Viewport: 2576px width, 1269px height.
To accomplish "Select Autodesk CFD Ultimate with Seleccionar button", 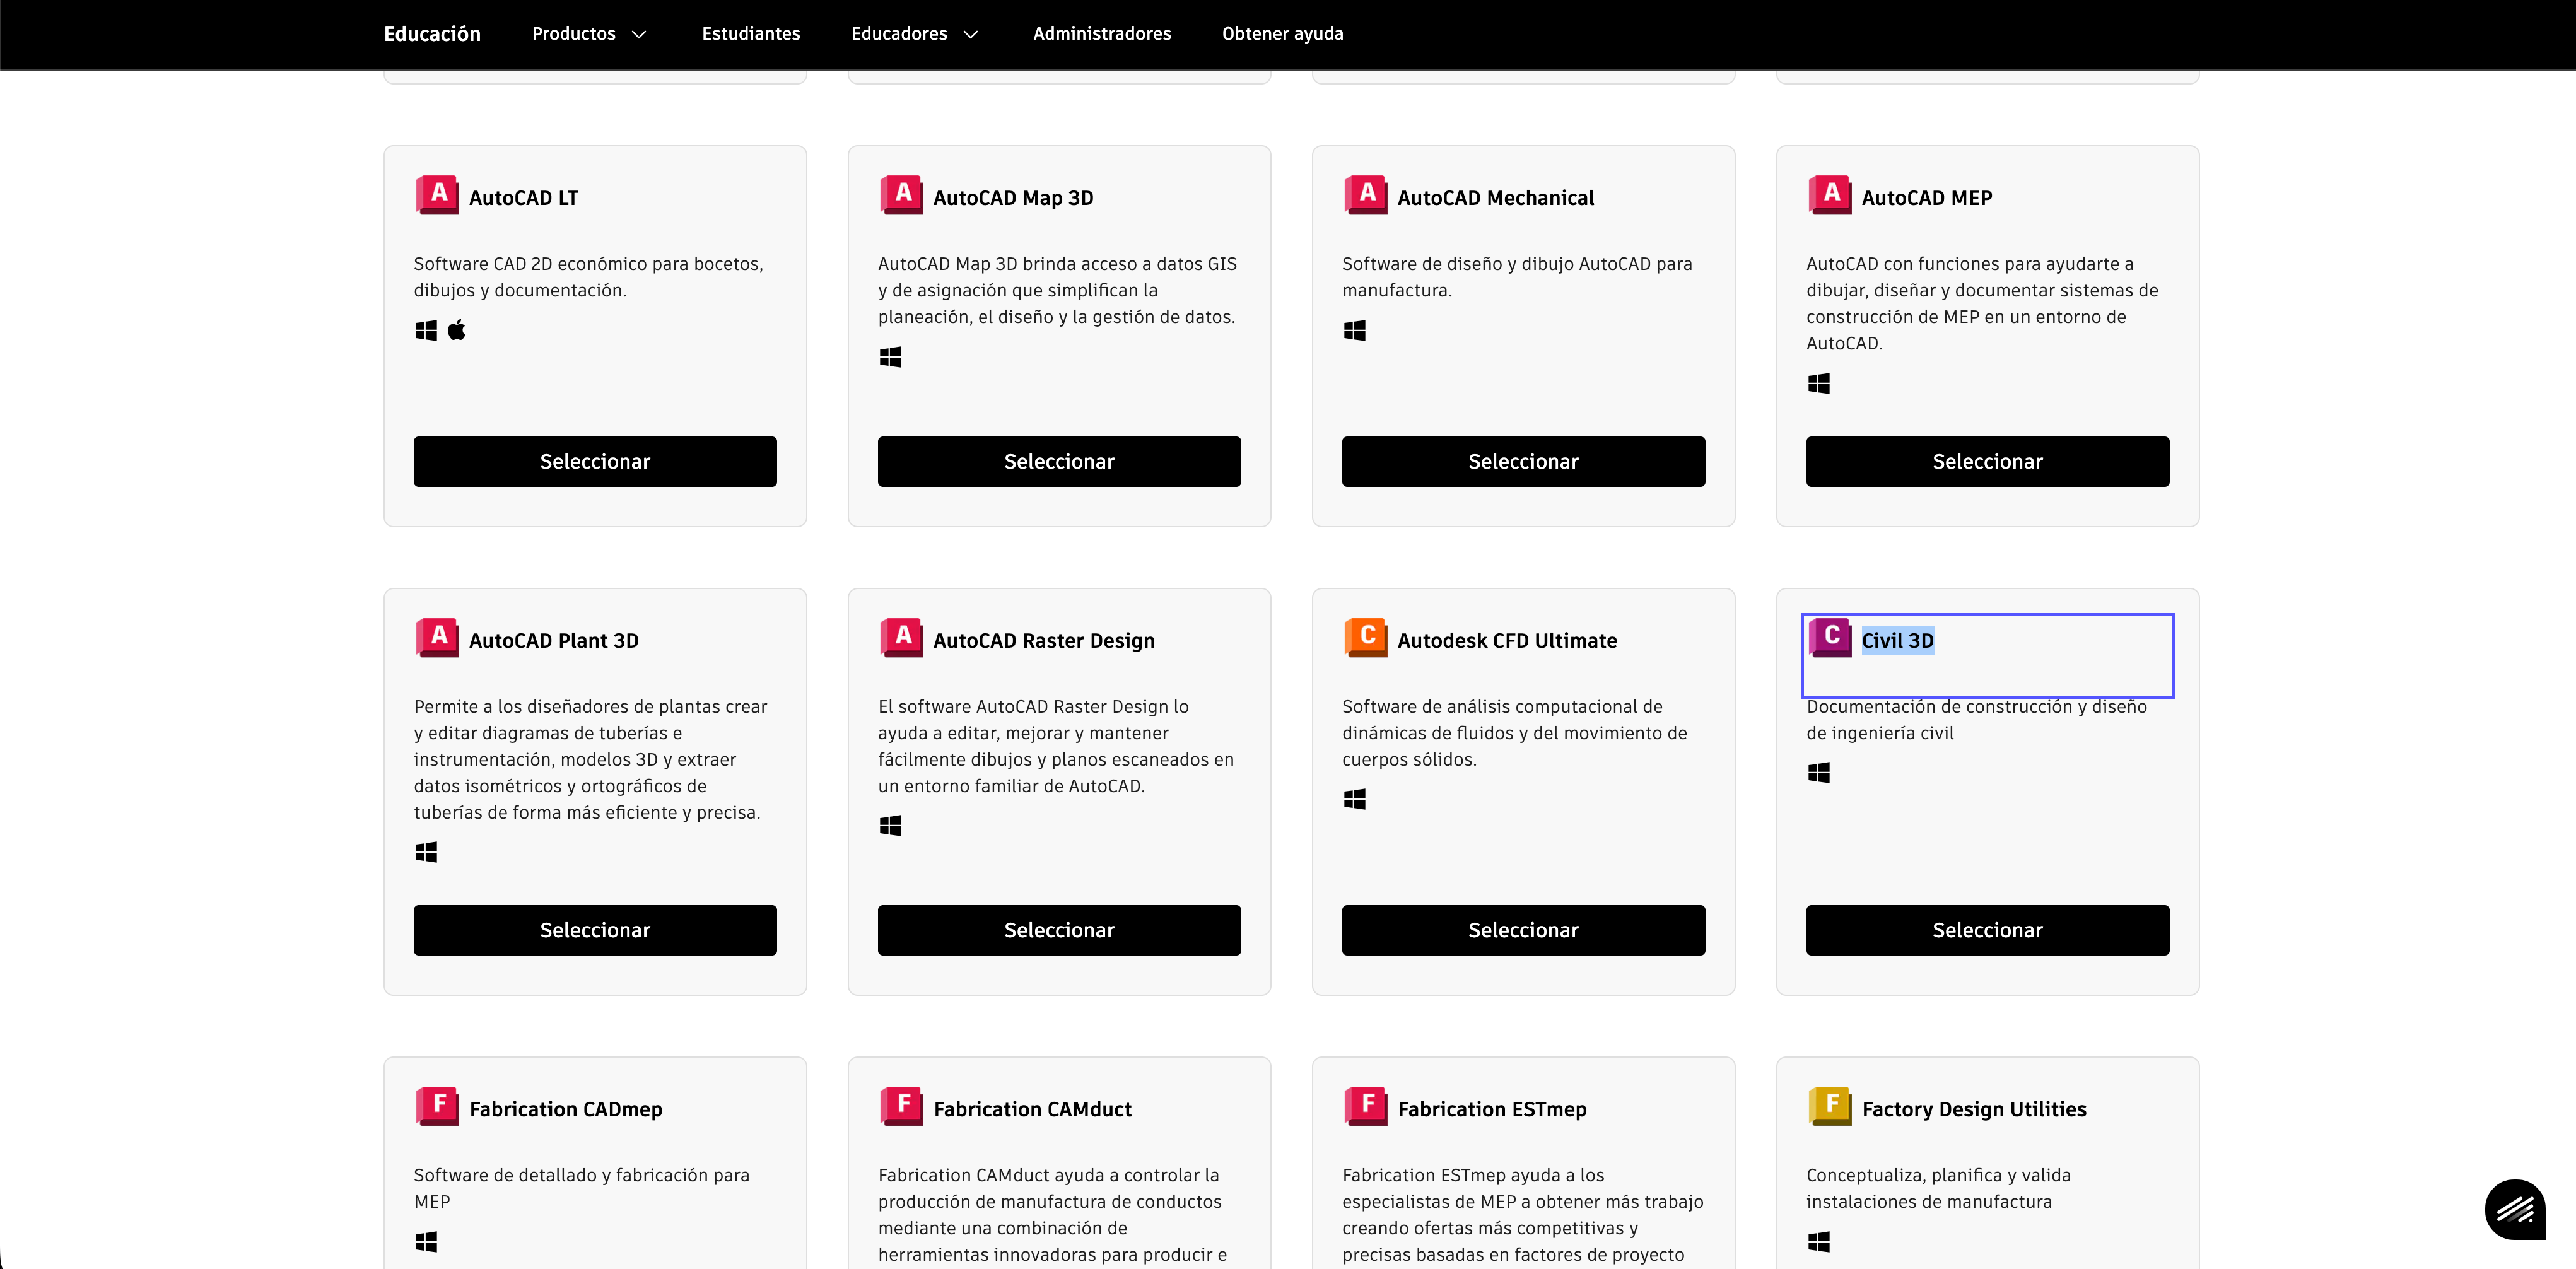I will click(1523, 930).
